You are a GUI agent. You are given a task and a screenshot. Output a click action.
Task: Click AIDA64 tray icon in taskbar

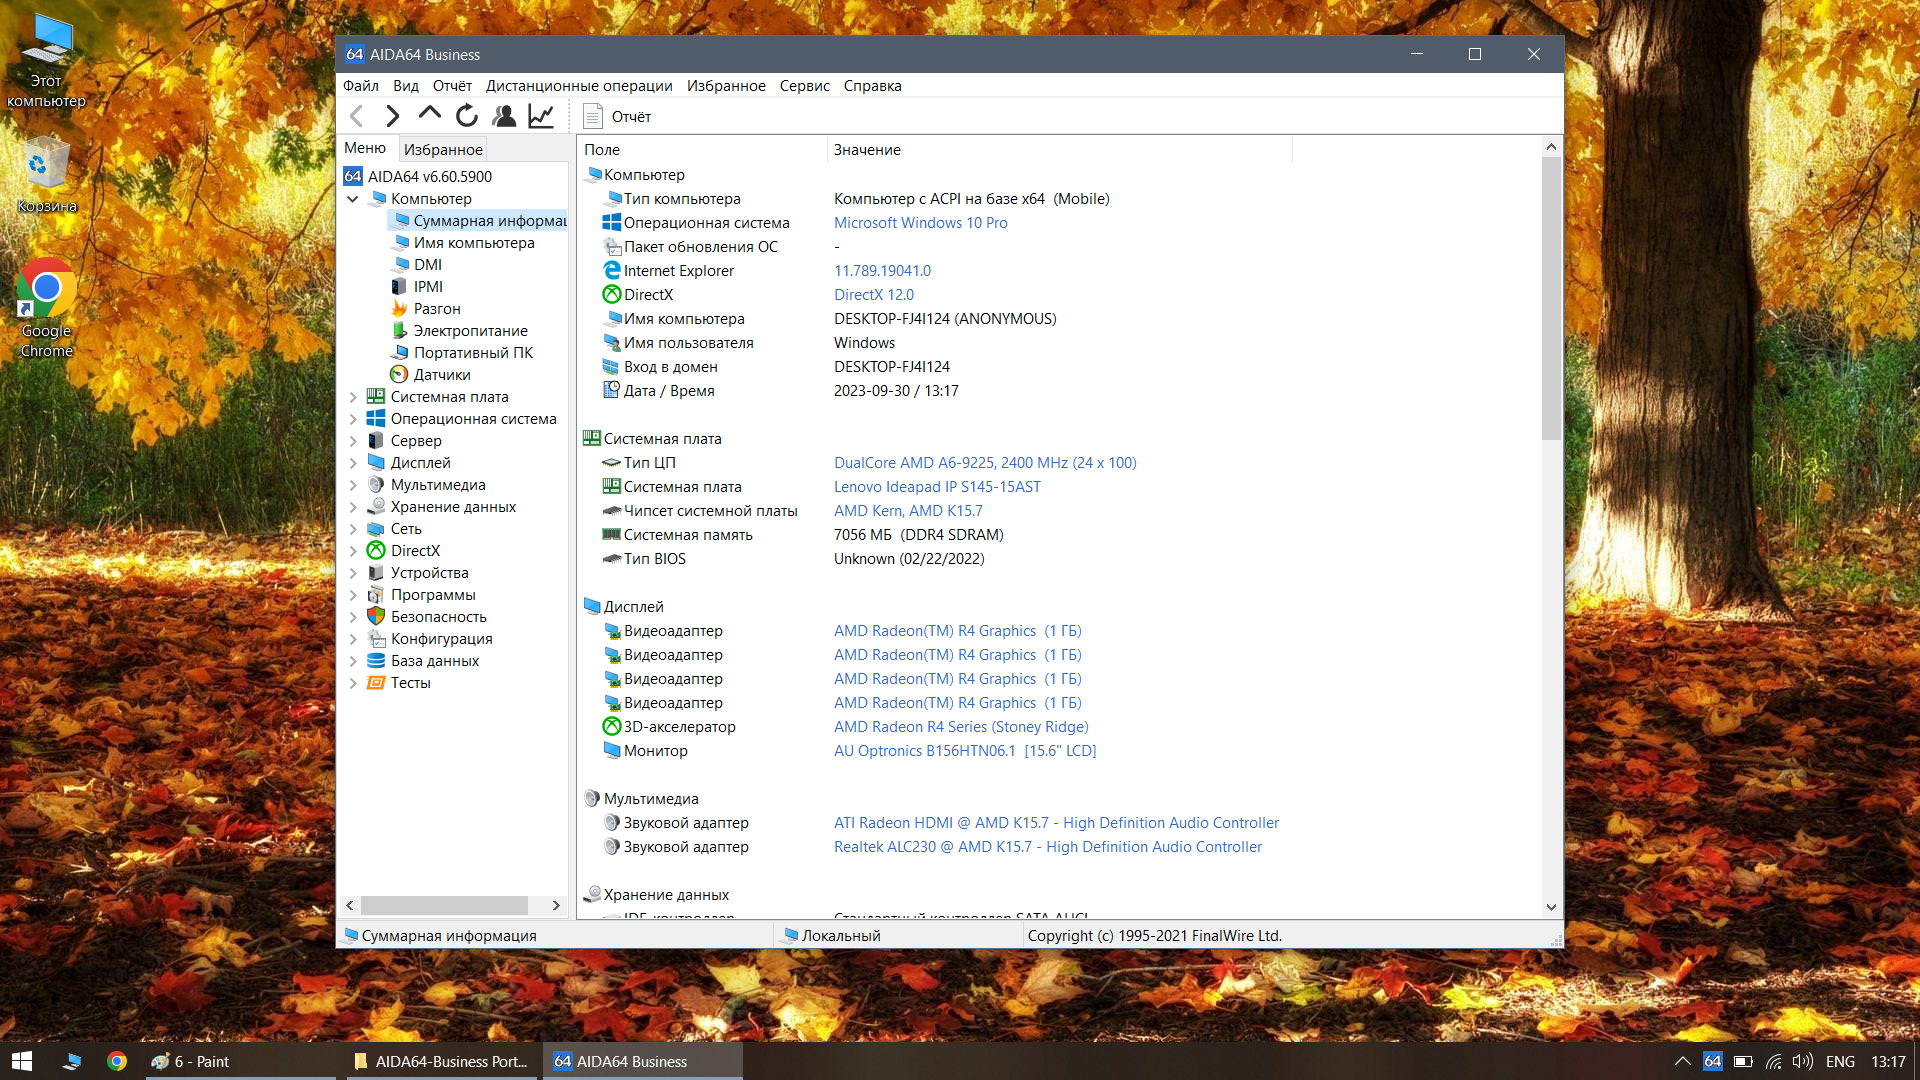click(x=1712, y=1061)
